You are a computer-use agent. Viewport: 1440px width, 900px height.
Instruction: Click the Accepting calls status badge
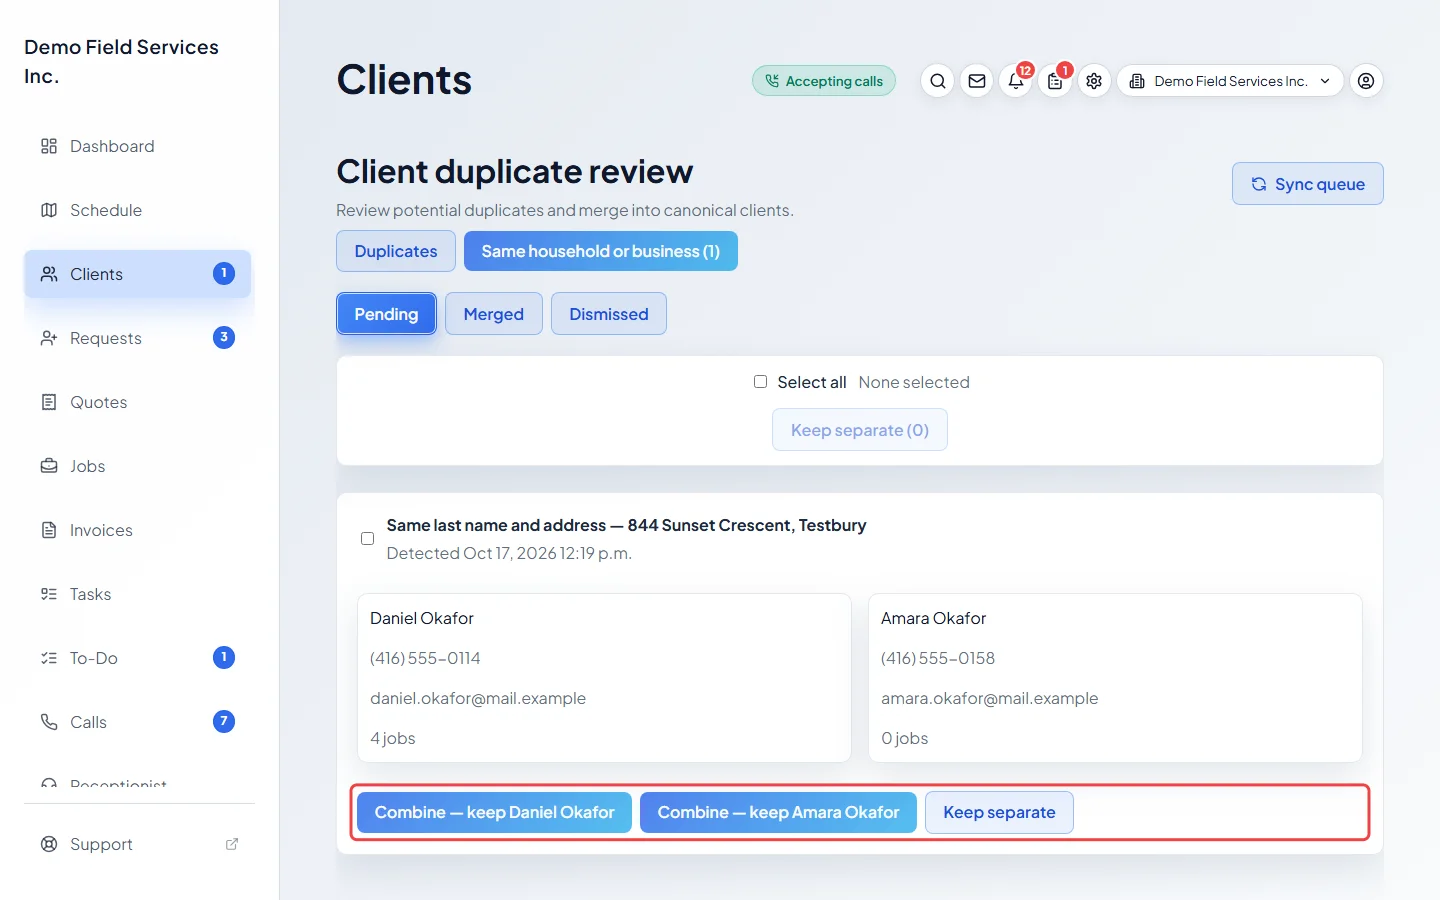click(824, 81)
